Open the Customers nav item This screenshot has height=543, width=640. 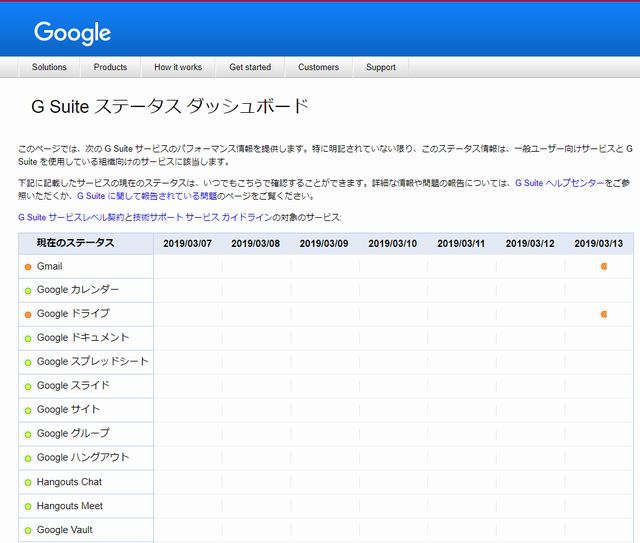pos(318,67)
